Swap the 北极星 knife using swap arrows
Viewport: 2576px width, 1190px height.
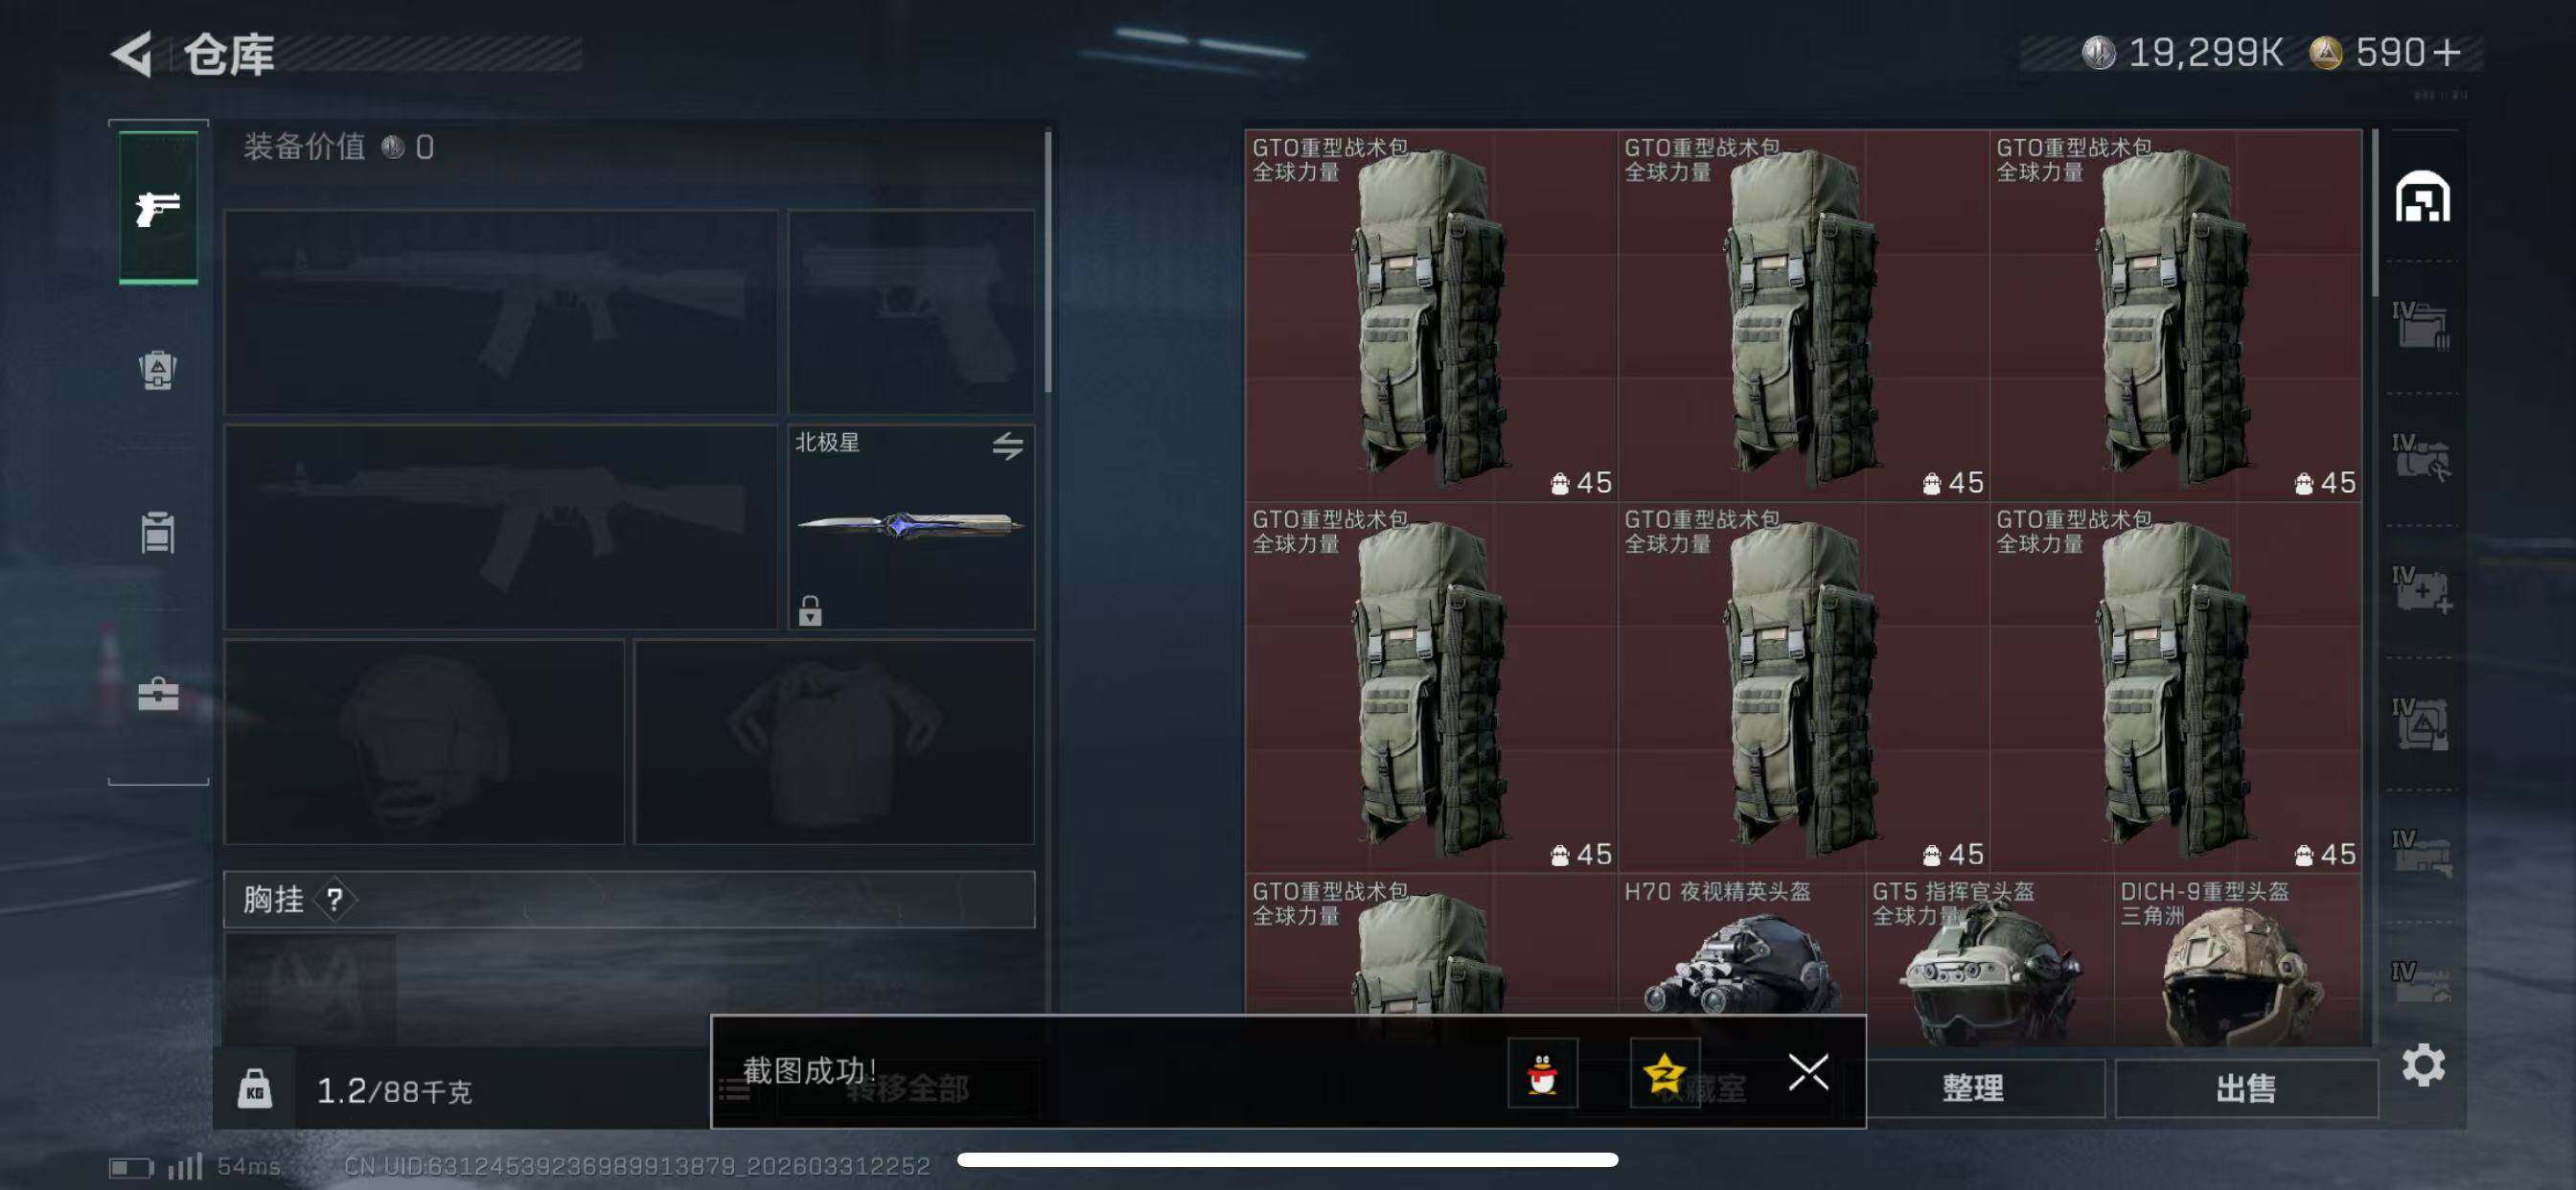coord(1007,445)
